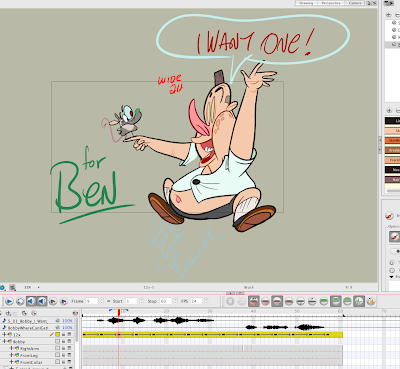Screen dimensions: 400x369
Task: Click the sound icon on S_01_Bobby_I_Want layer
Action: pos(58,321)
